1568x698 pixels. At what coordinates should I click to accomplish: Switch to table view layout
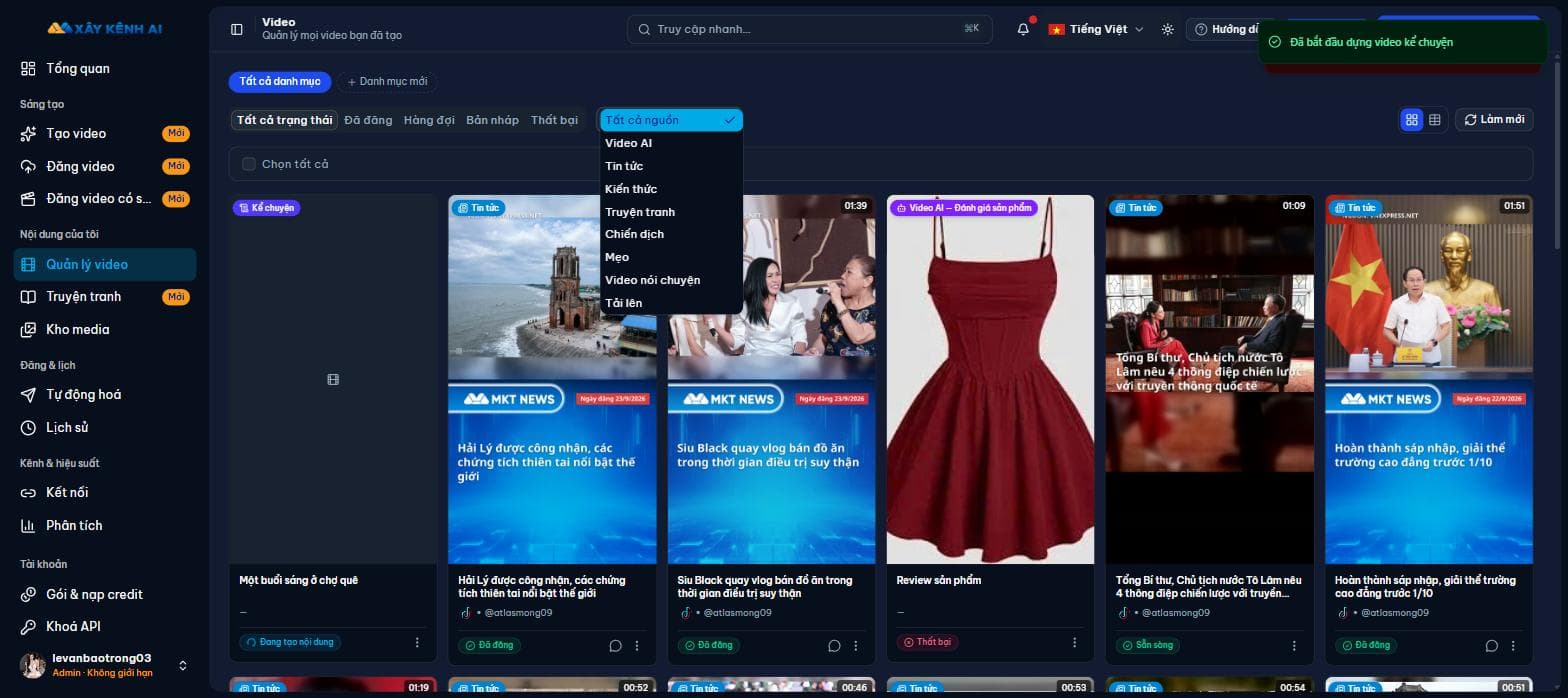pyautogui.click(x=1435, y=120)
